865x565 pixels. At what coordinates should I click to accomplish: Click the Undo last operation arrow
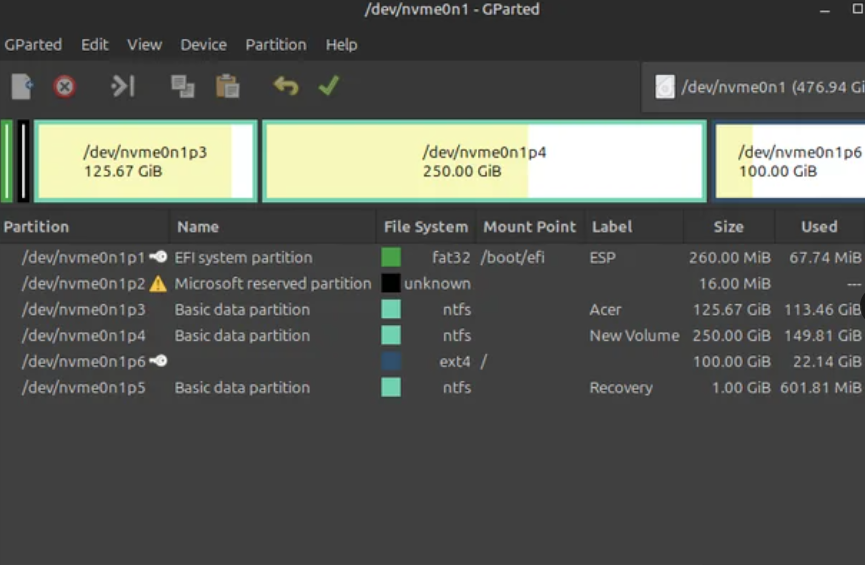[x=286, y=87]
